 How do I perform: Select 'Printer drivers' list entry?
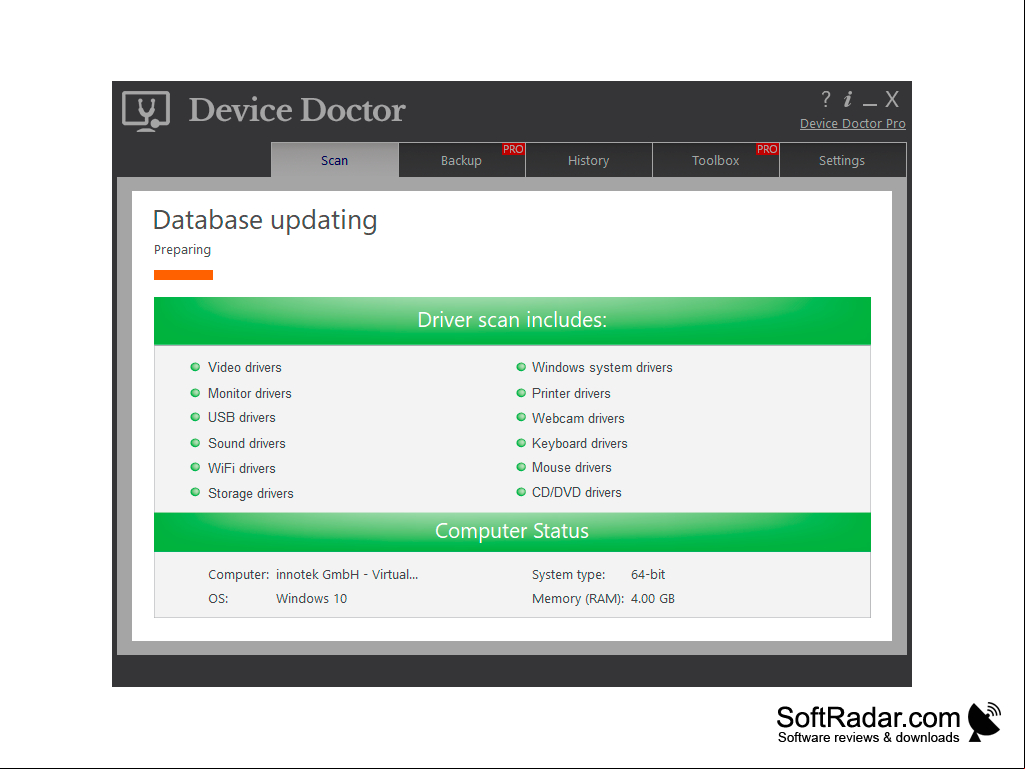pos(571,393)
